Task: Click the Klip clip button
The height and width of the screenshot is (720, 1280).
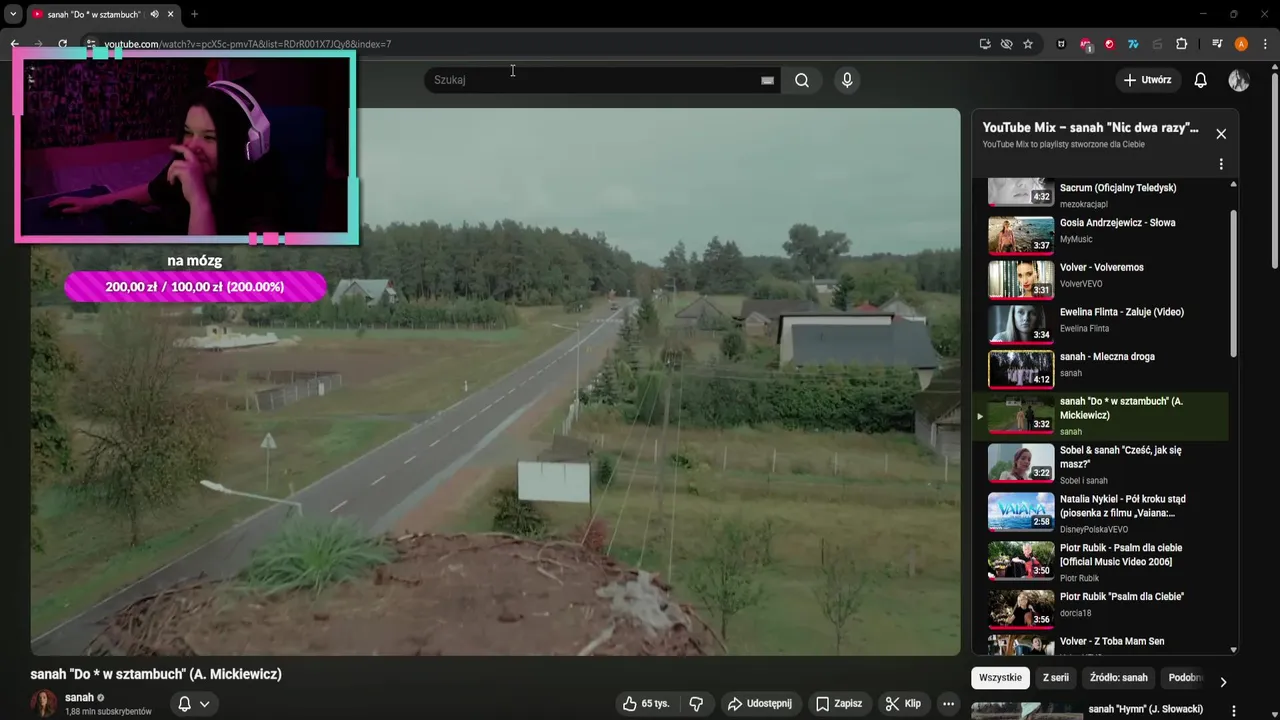Action: pos(903,704)
